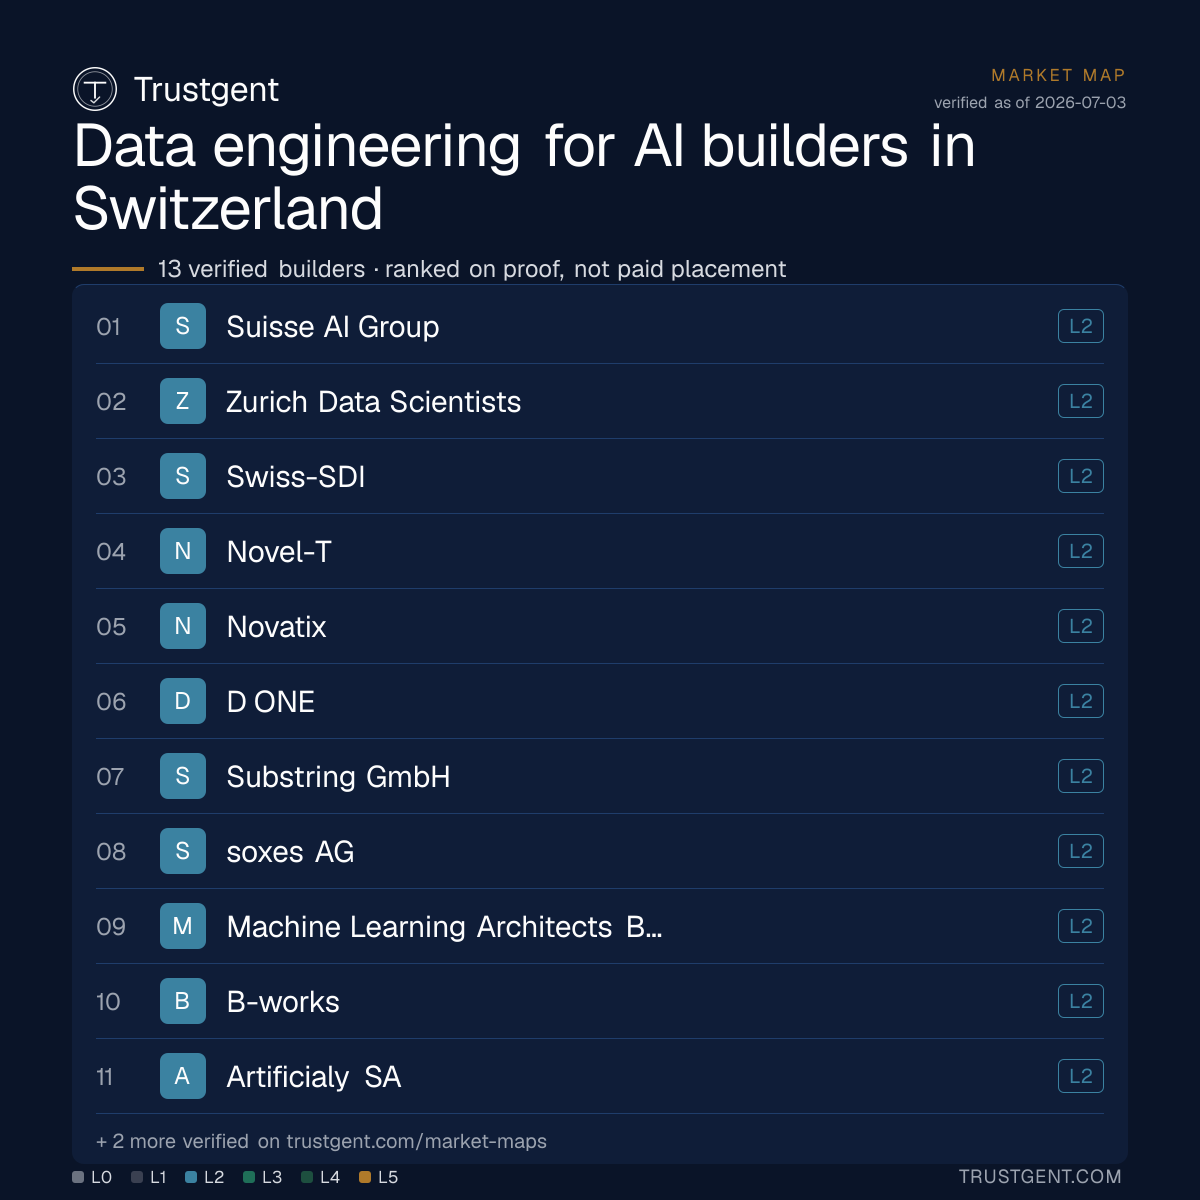
Task: Click the L2 badge on Swiss-SDI row
Action: pos(1081,476)
